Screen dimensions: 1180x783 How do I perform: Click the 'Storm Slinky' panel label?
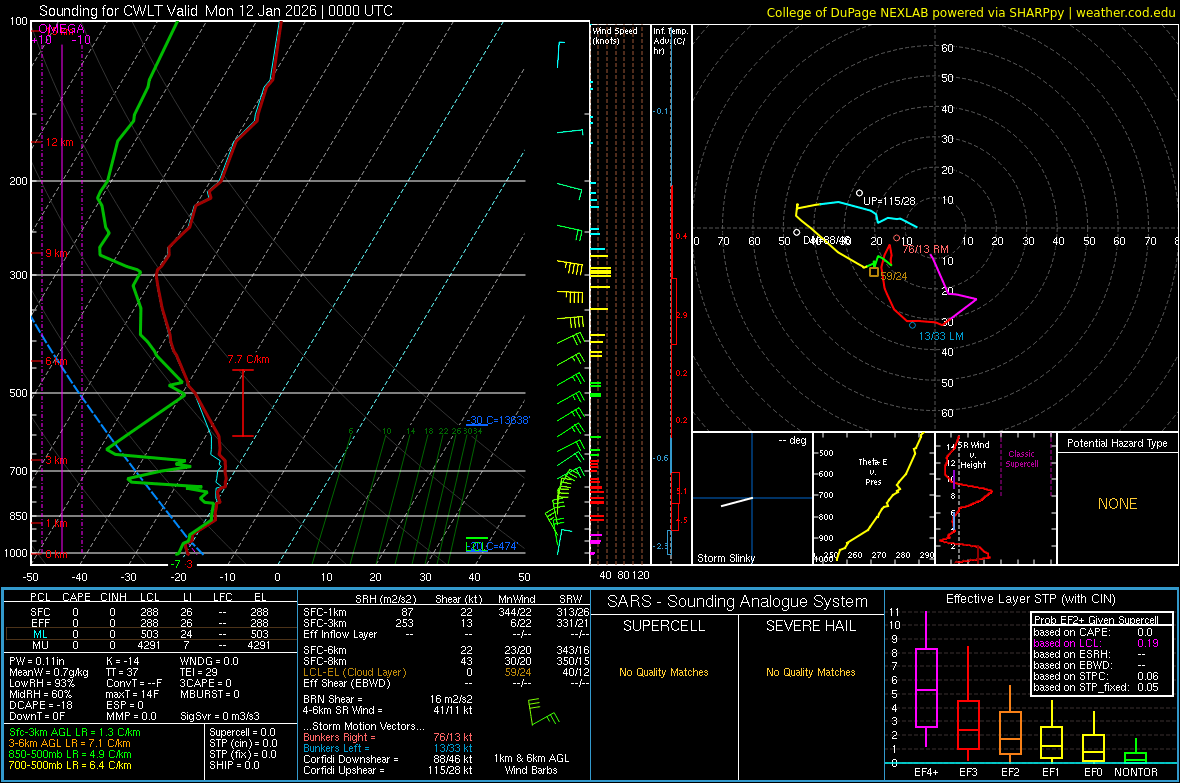click(725, 558)
